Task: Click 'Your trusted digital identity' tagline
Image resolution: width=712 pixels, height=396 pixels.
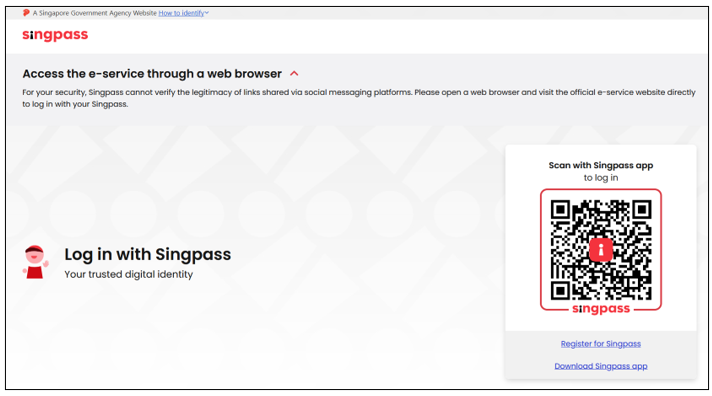Action: coord(129,274)
